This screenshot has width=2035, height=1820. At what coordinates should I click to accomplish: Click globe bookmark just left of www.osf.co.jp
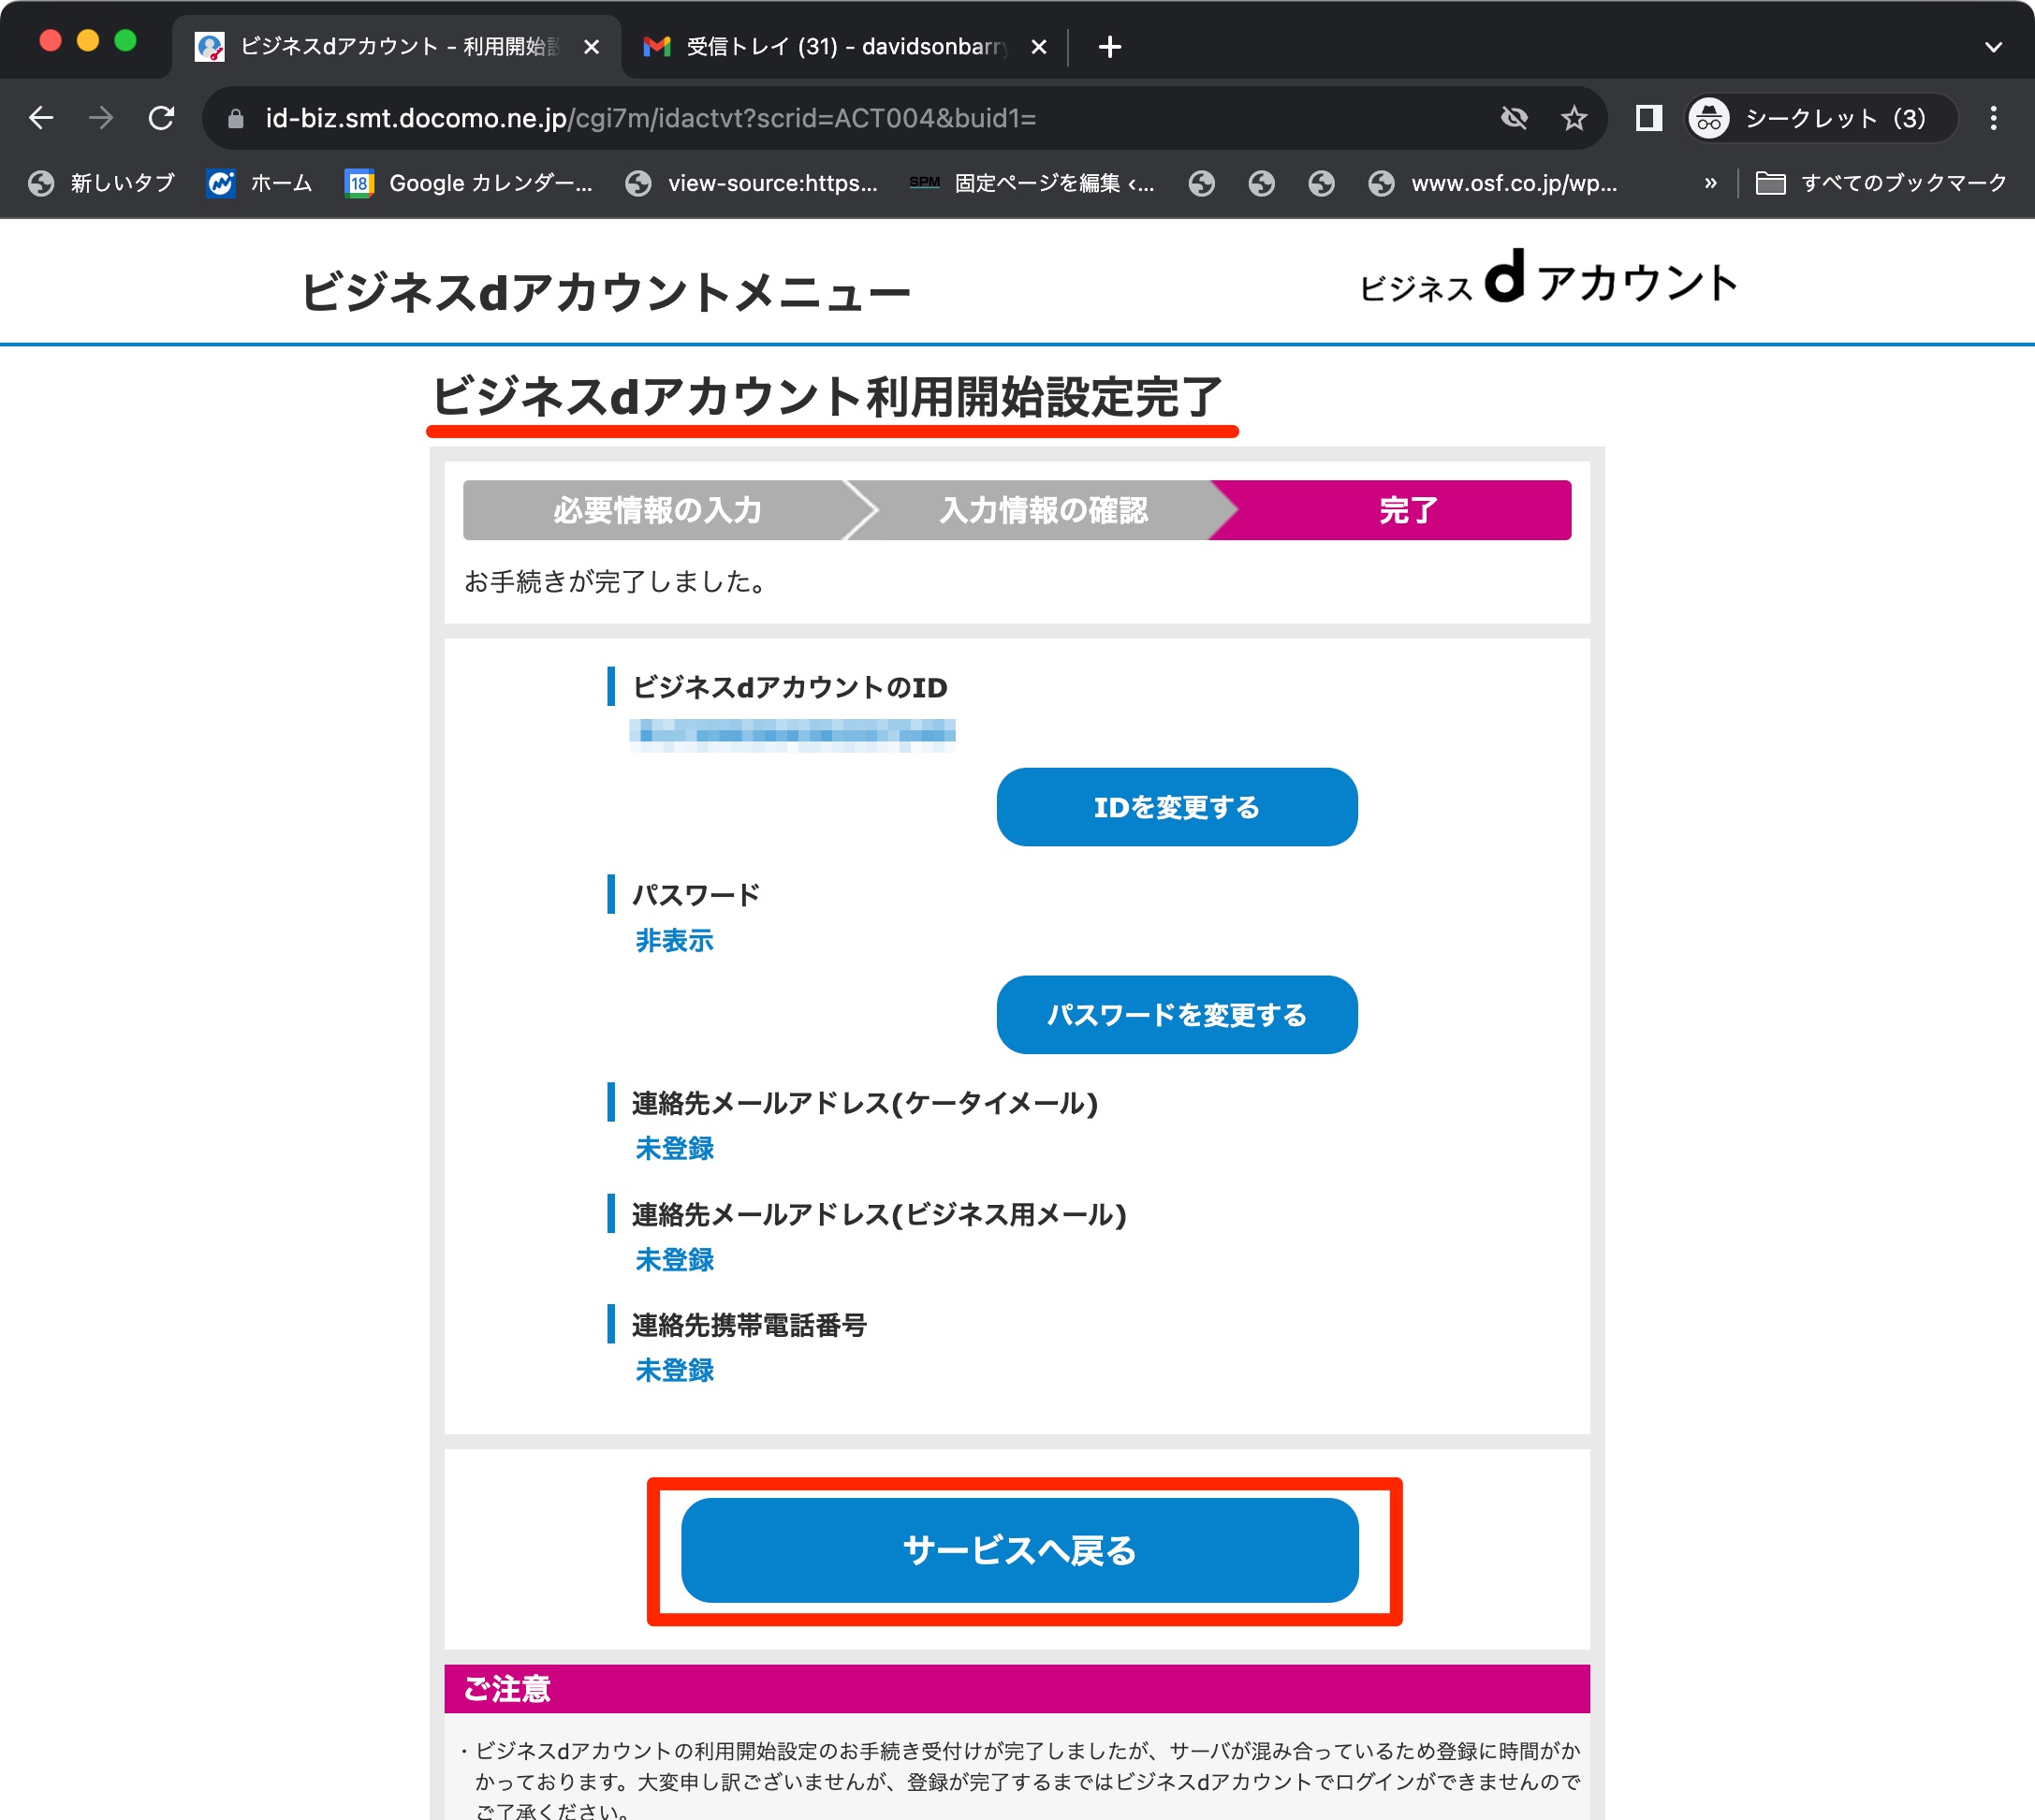1321,183
